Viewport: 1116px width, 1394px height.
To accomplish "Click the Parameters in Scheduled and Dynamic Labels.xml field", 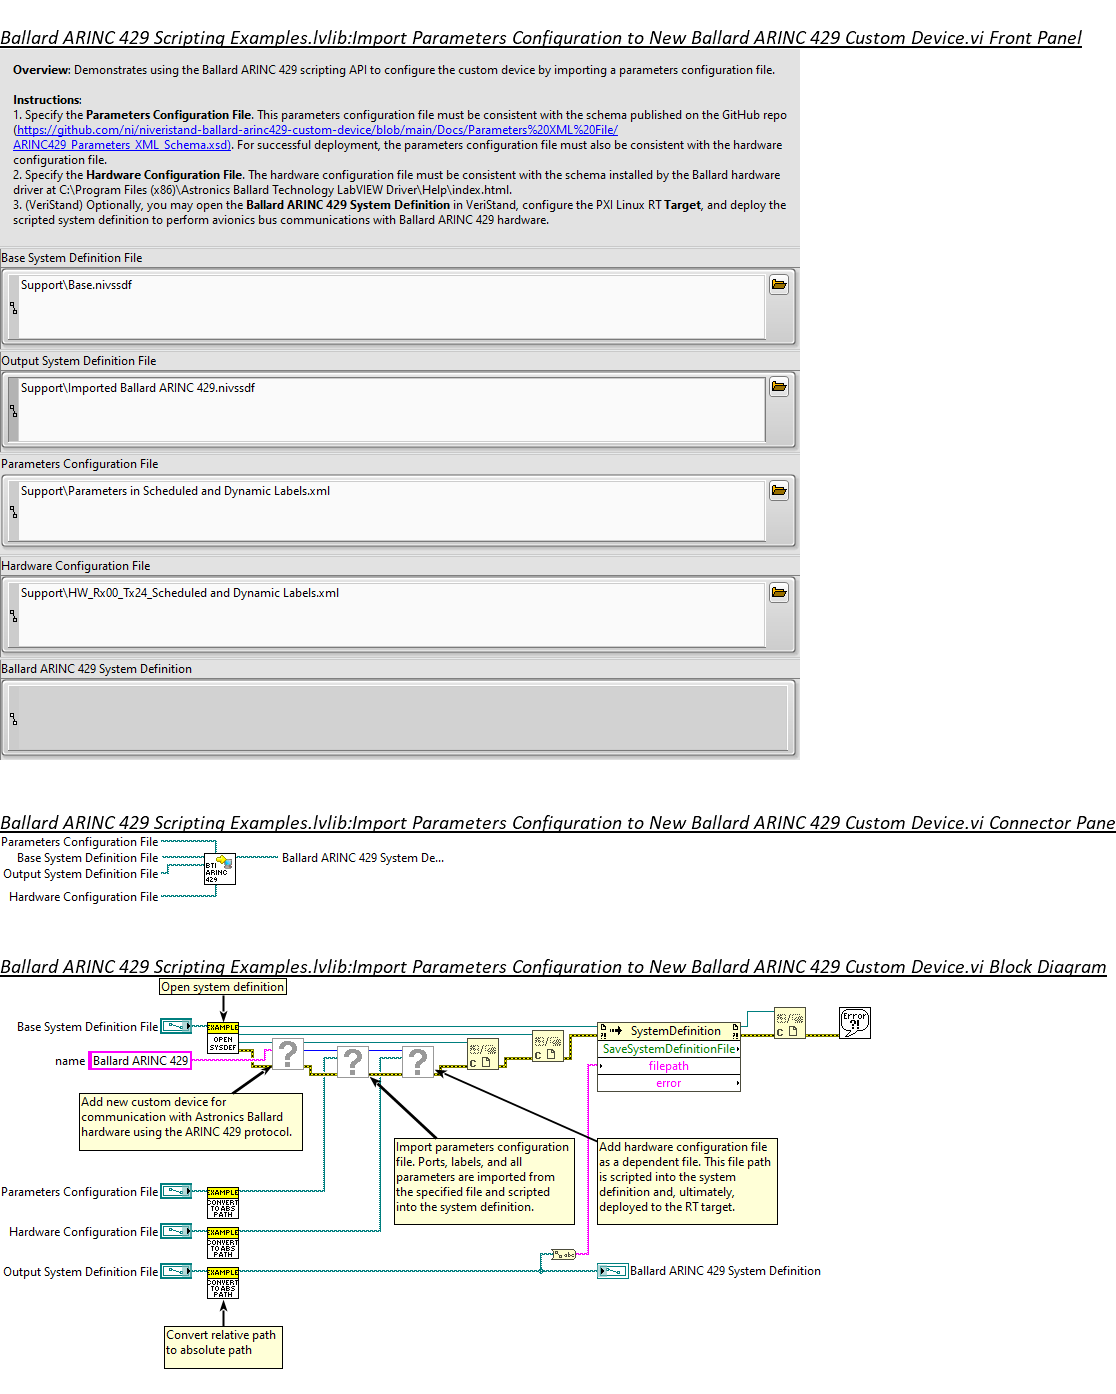I will [x=392, y=512].
